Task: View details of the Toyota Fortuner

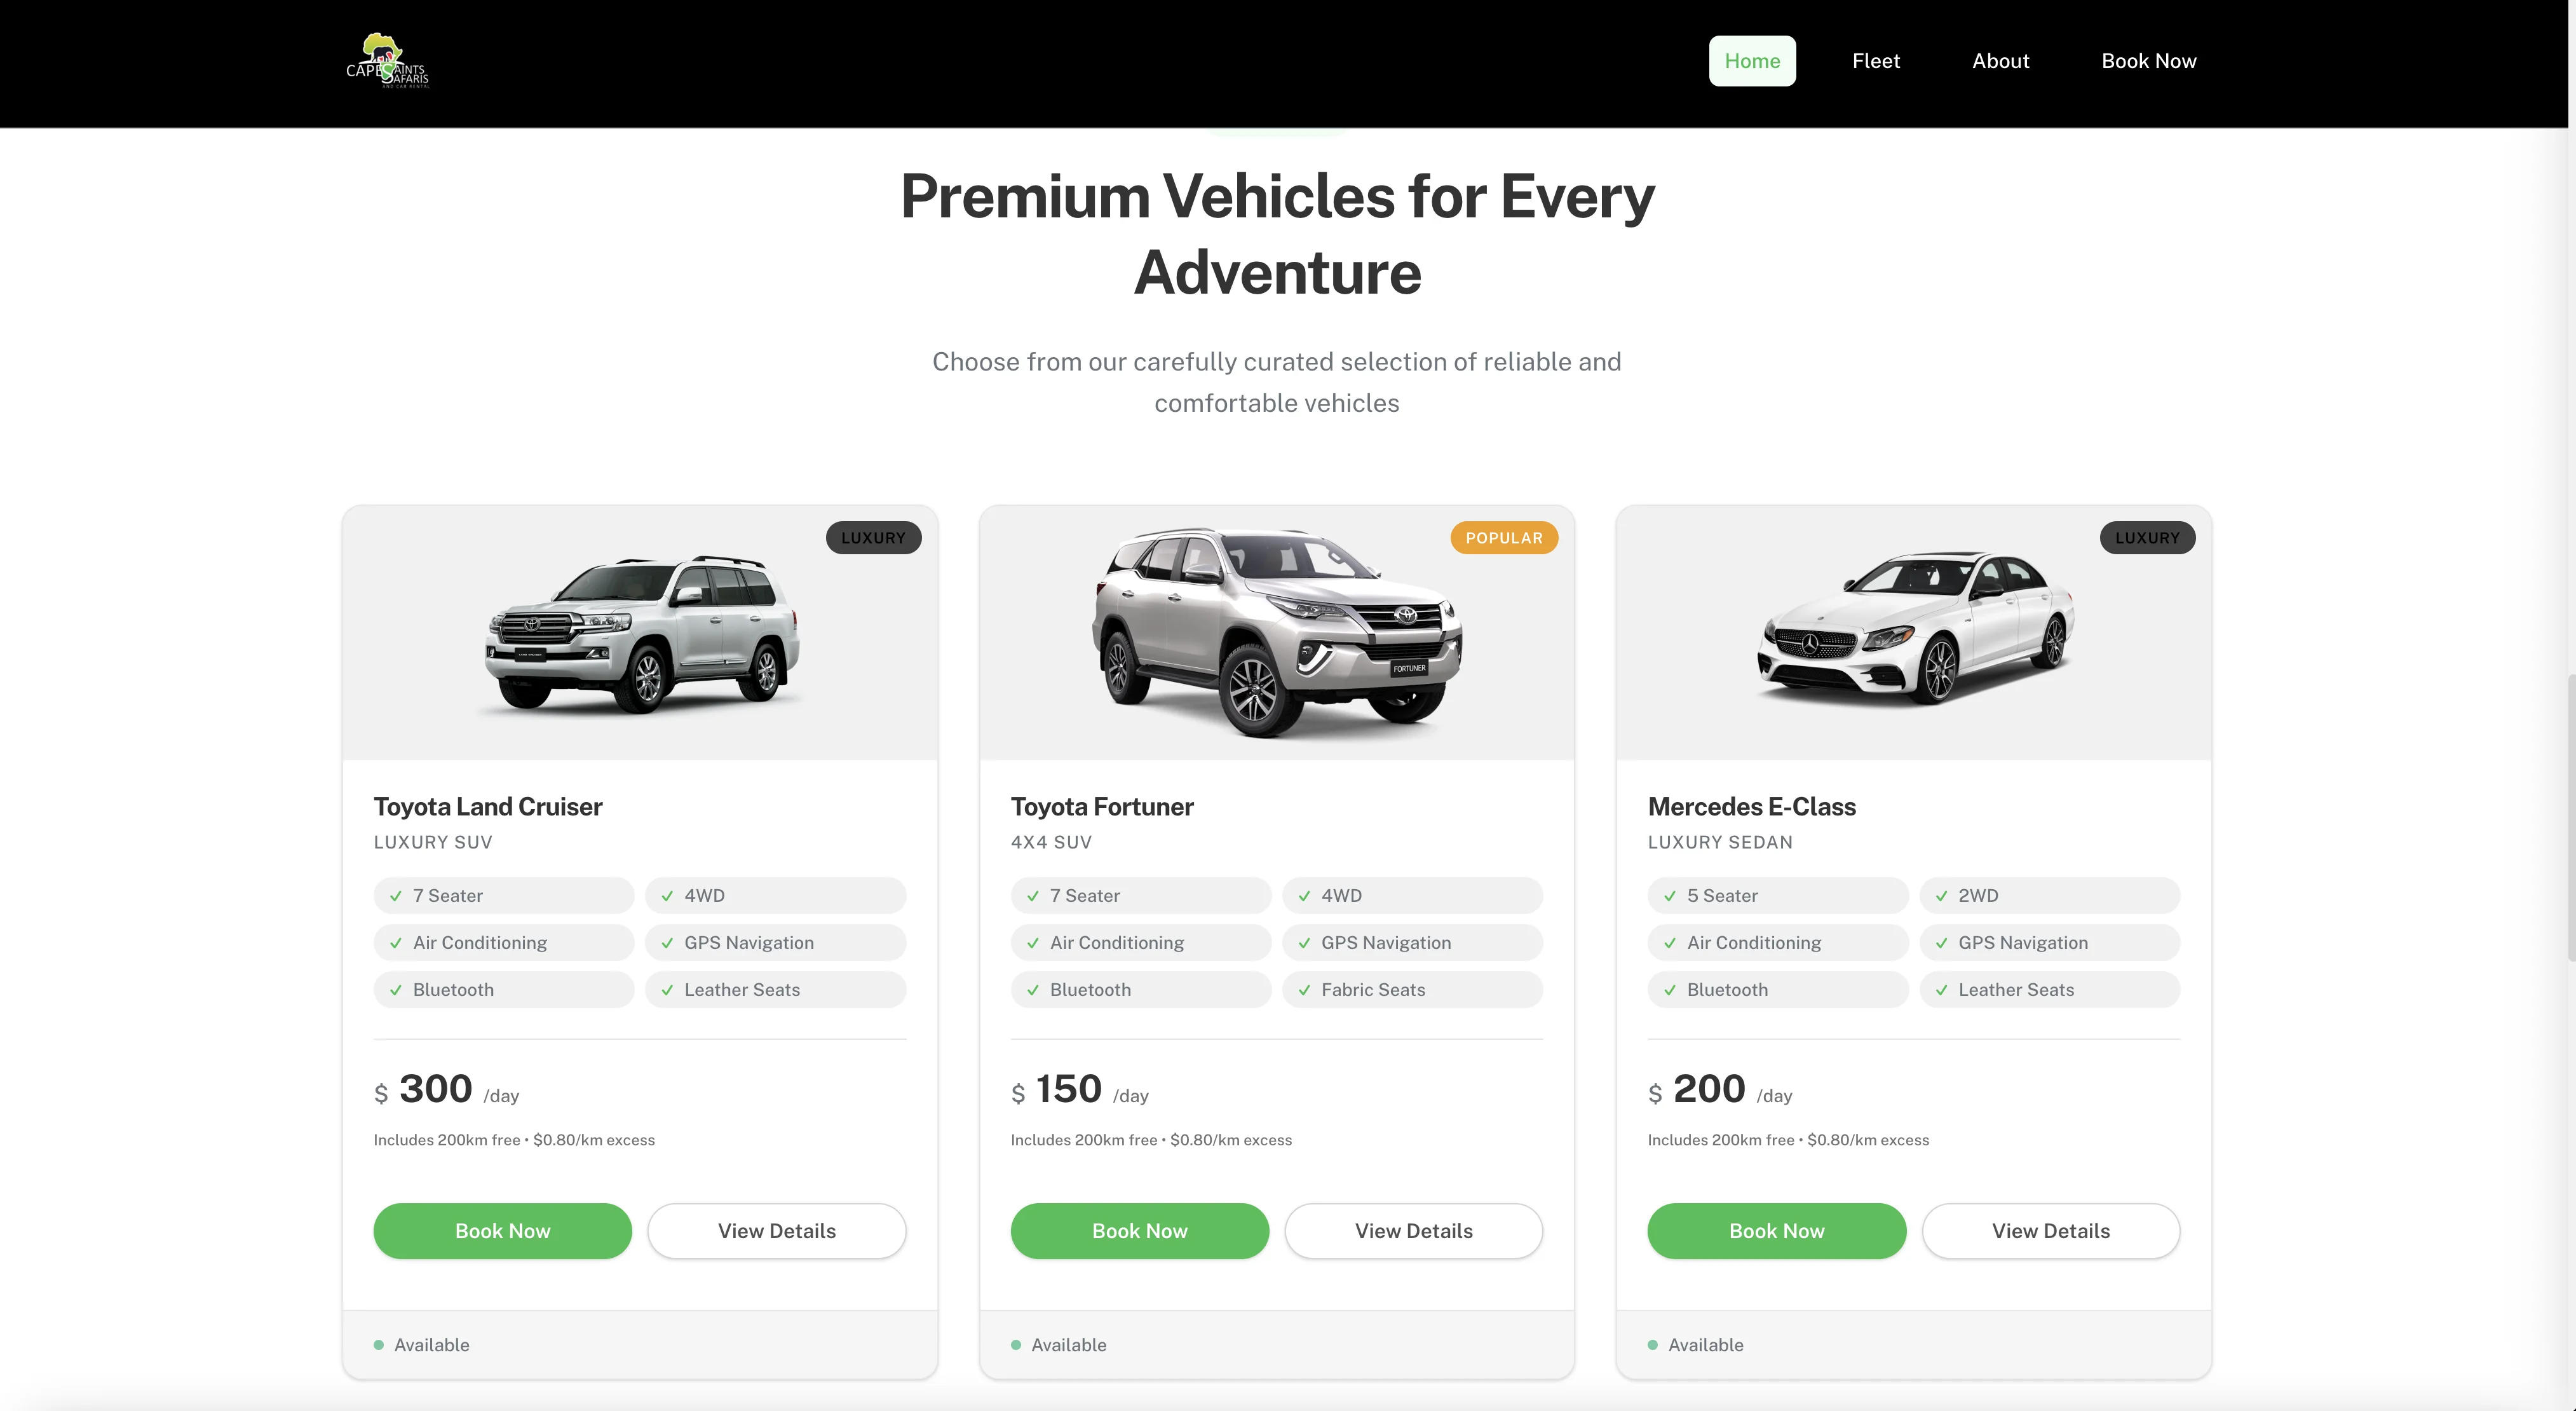Action: 1413,1231
